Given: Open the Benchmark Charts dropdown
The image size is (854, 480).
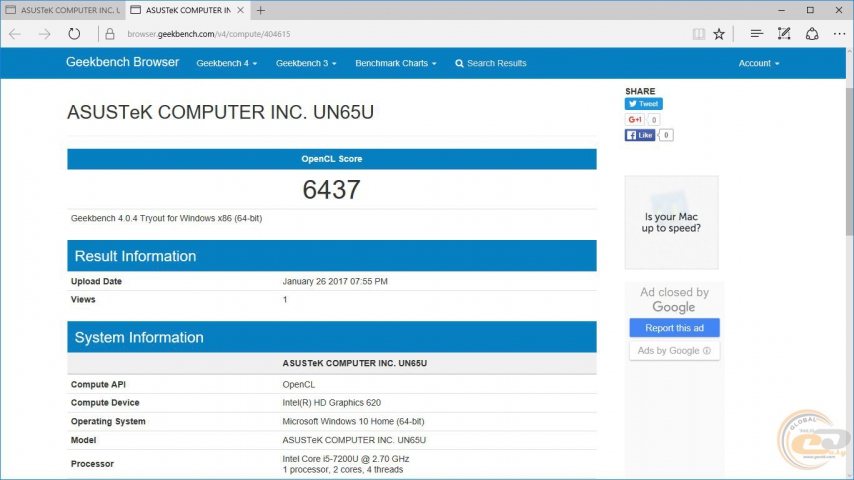Looking at the screenshot, I should pos(396,63).
